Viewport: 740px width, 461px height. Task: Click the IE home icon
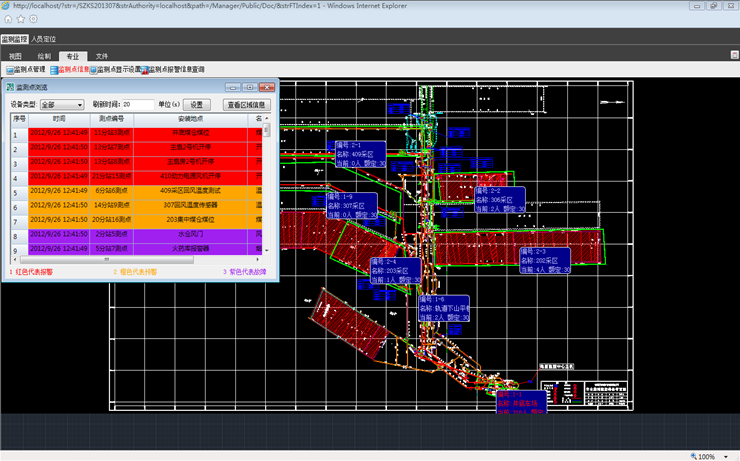click(9, 19)
